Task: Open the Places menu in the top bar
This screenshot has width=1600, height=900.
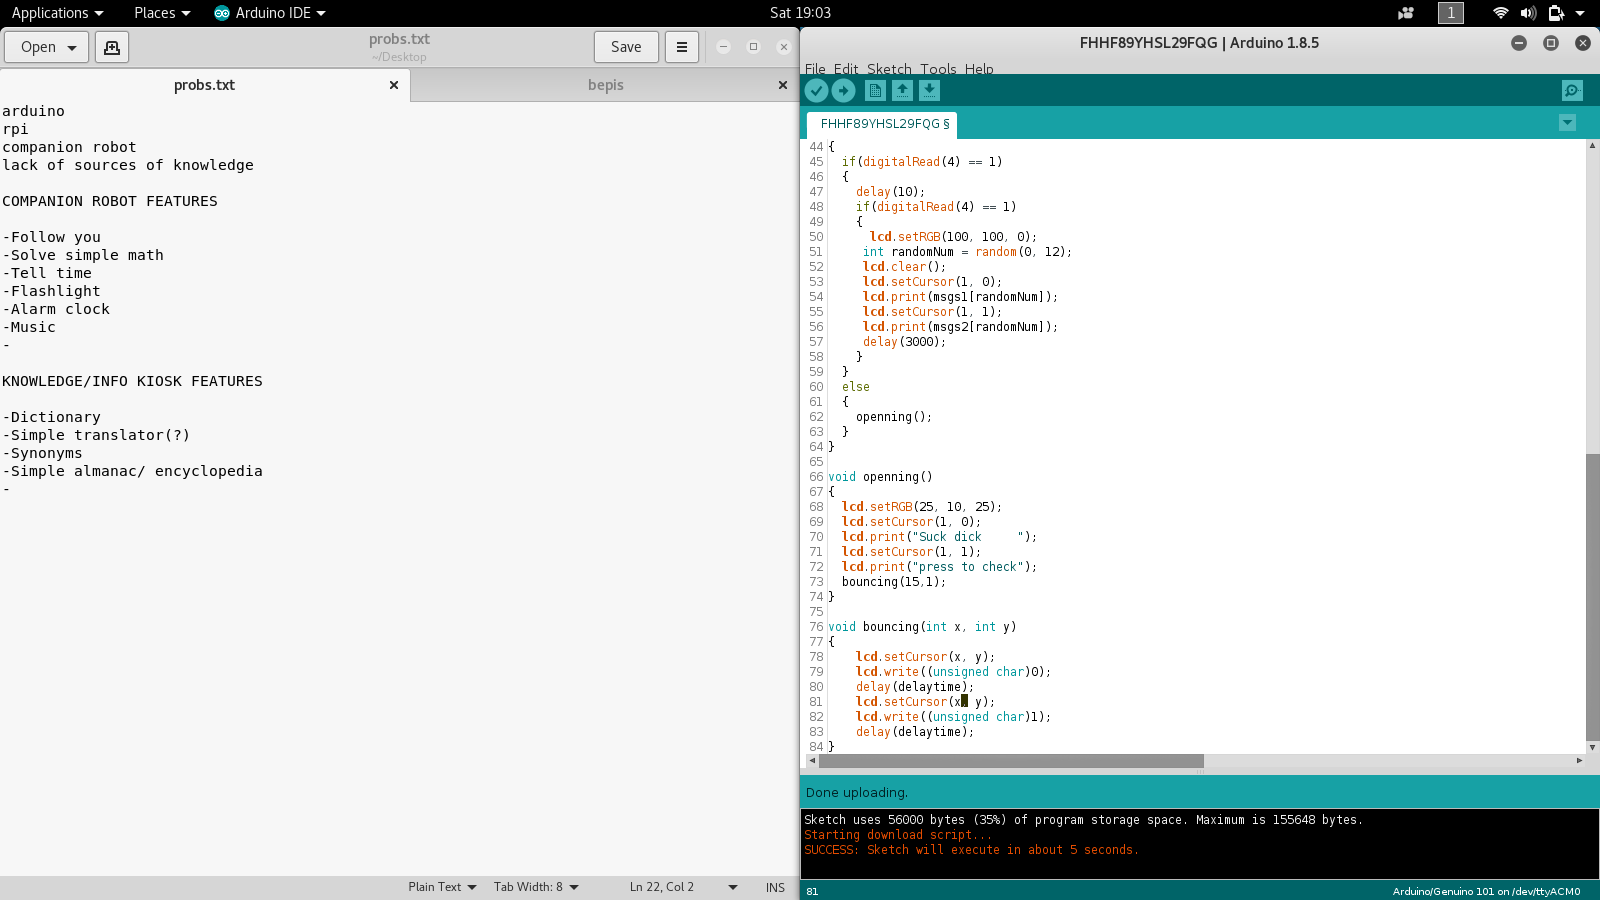Action: click(x=162, y=13)
